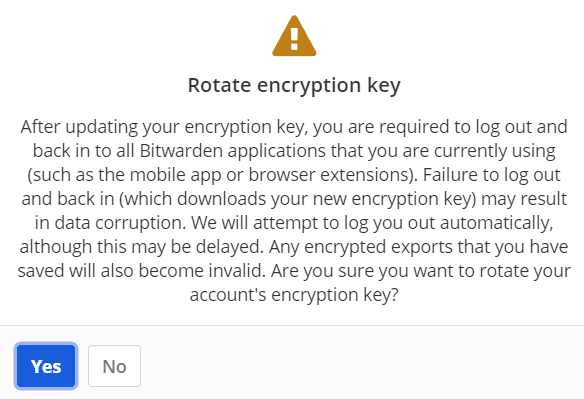Cancel key rotation with No button
This screenshot has height=399, width=584.
click(x=114, y=366)
